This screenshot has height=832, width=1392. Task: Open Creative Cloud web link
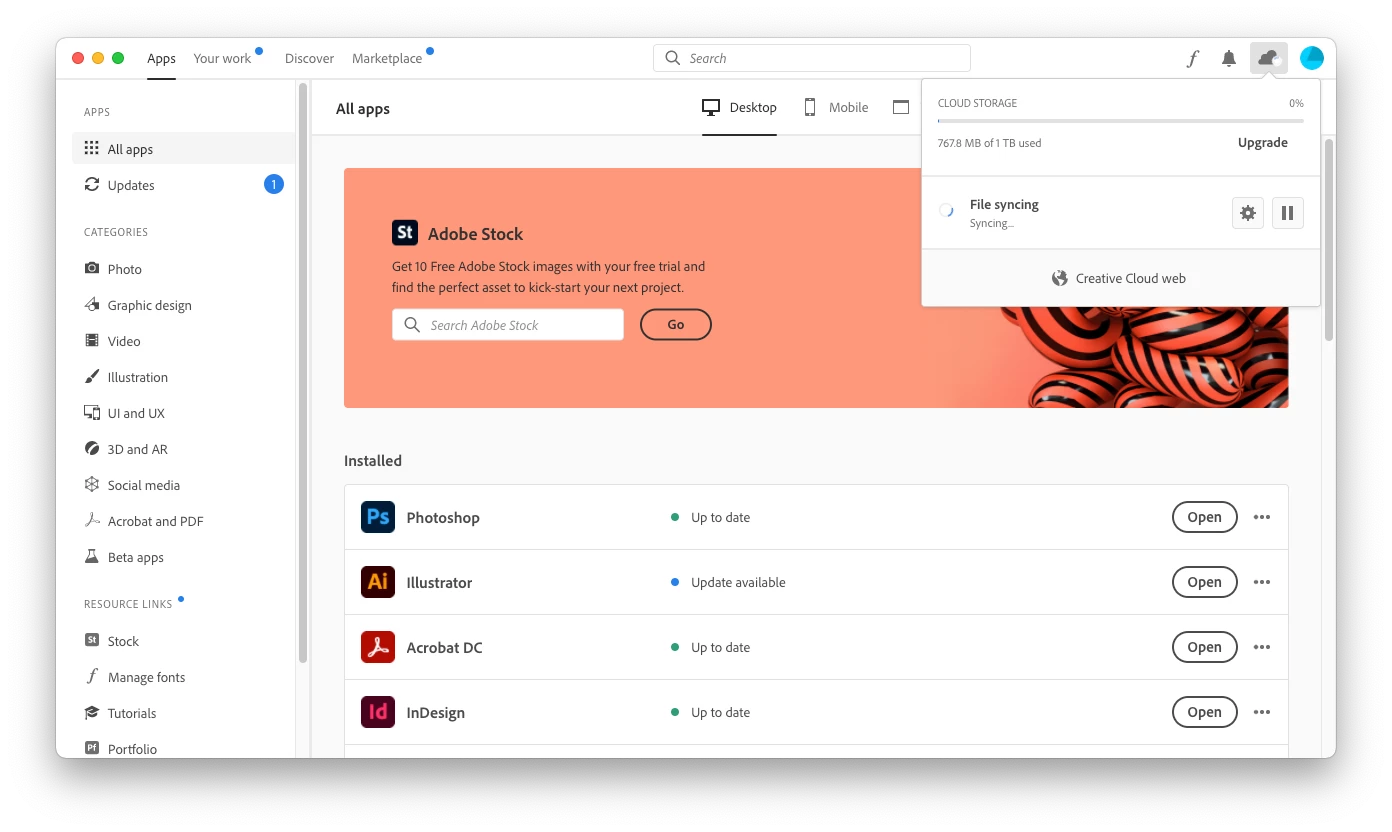tap(1120, 278)
